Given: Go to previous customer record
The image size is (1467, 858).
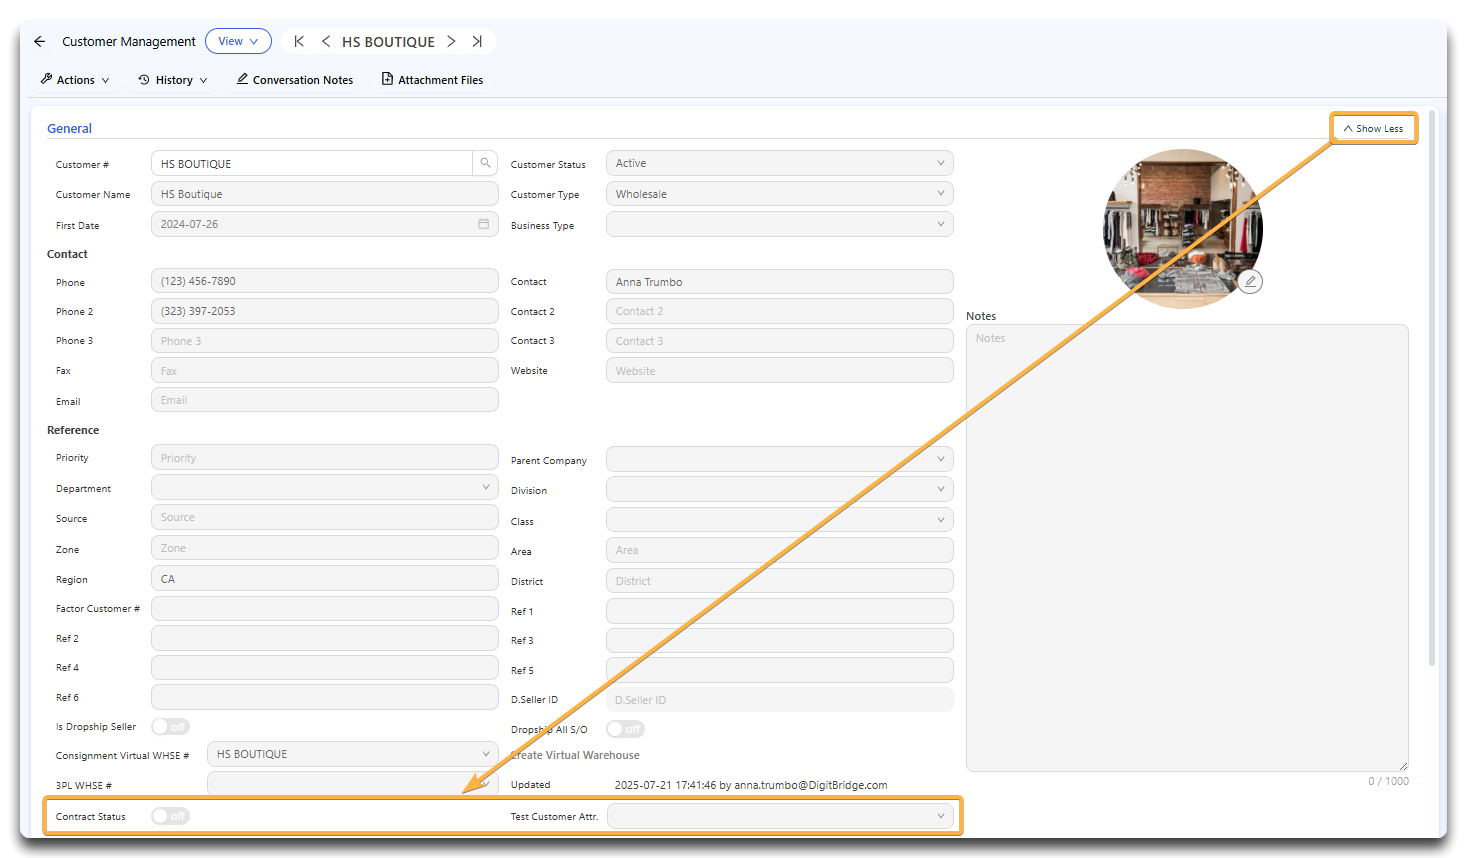Looking at the screenshot, I should point(326,41).
